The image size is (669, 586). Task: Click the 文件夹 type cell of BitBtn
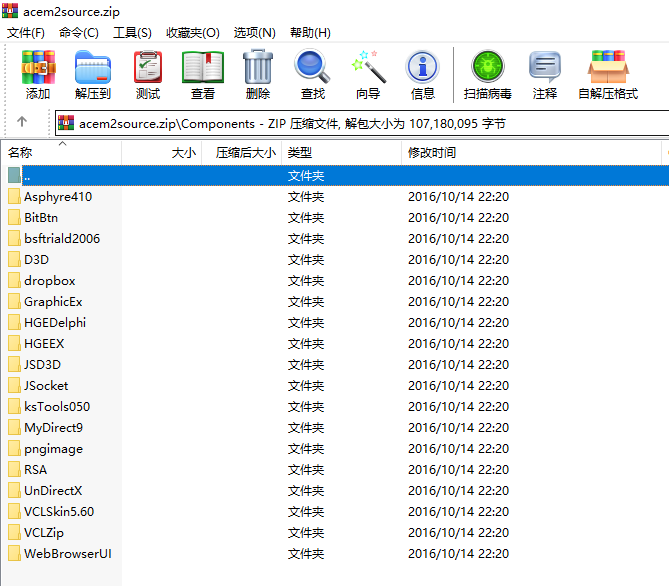point(306,218)
